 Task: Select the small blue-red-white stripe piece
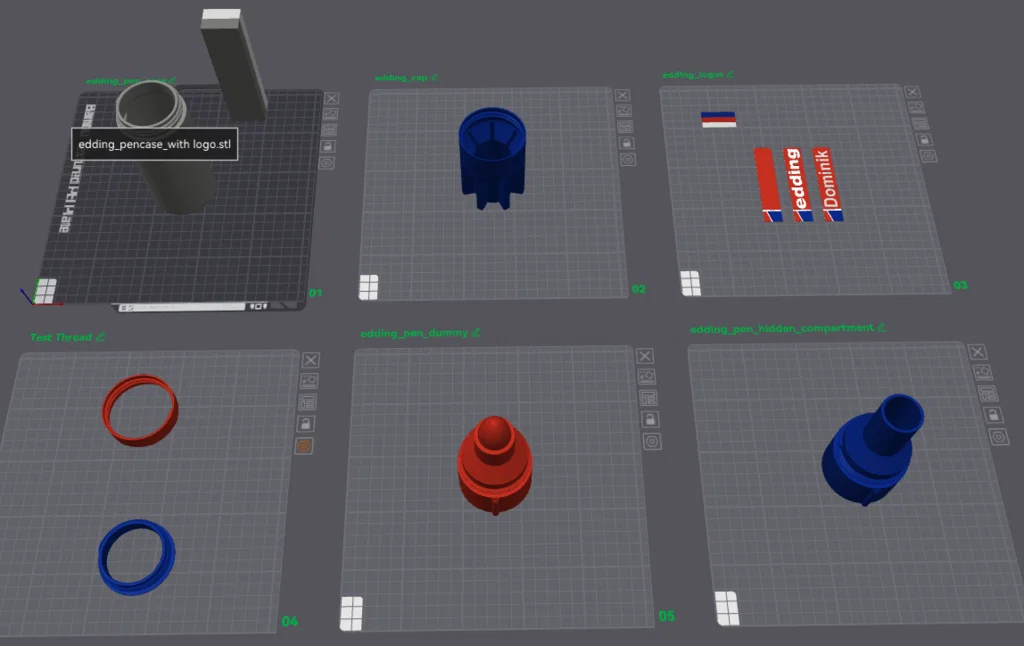[x=718, y=120]
